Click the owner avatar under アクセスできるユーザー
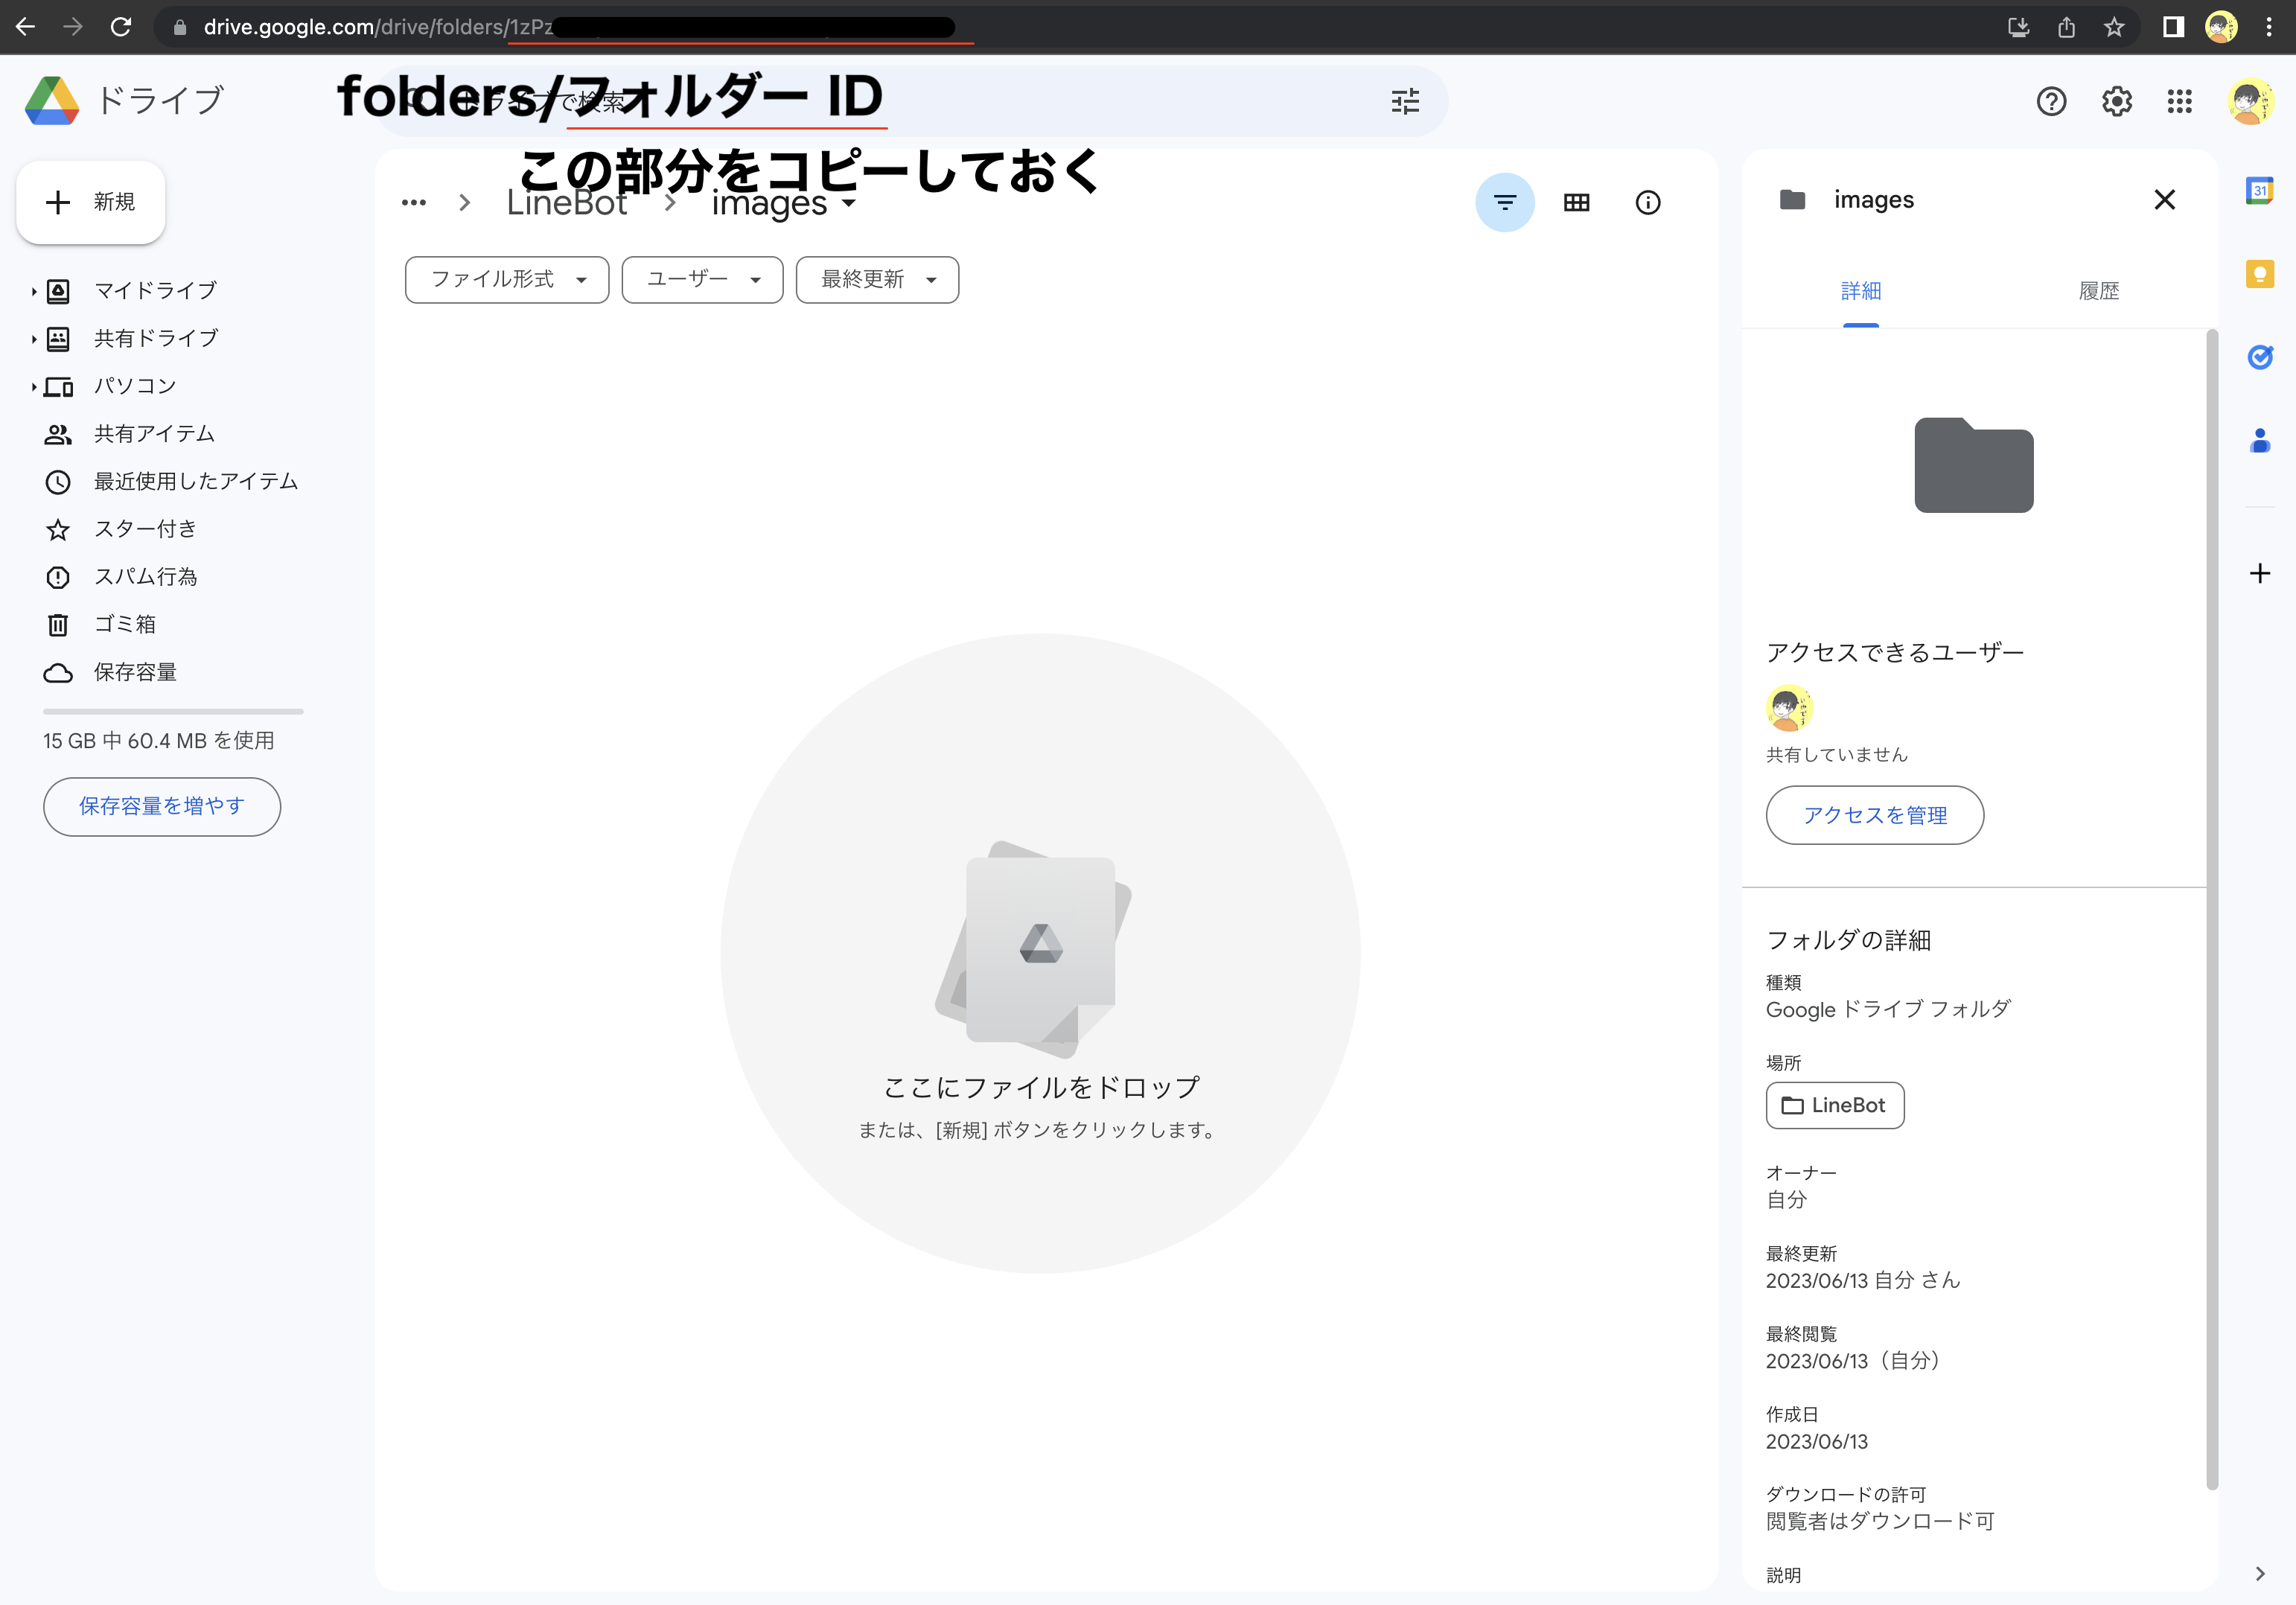Screen dimensions: 2296x1605 pos(1789,708)
